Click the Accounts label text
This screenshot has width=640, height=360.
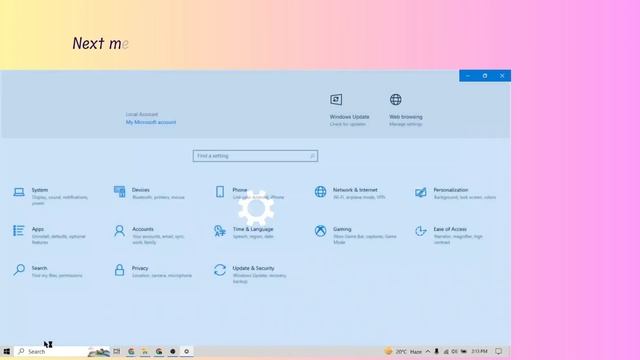pos(143,229)
